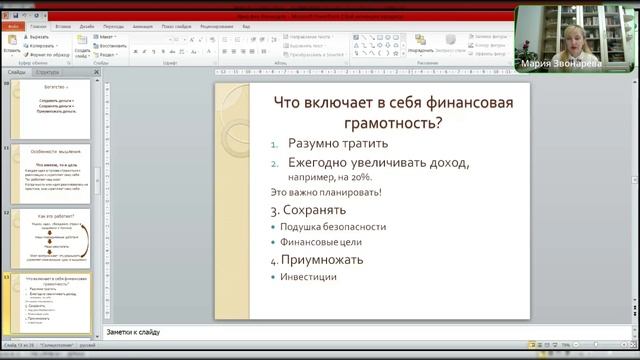Open Заливка фигуры (Shape Fill) menu
The height and width of the screenshot is (360, 640).
tap(488, 36)
